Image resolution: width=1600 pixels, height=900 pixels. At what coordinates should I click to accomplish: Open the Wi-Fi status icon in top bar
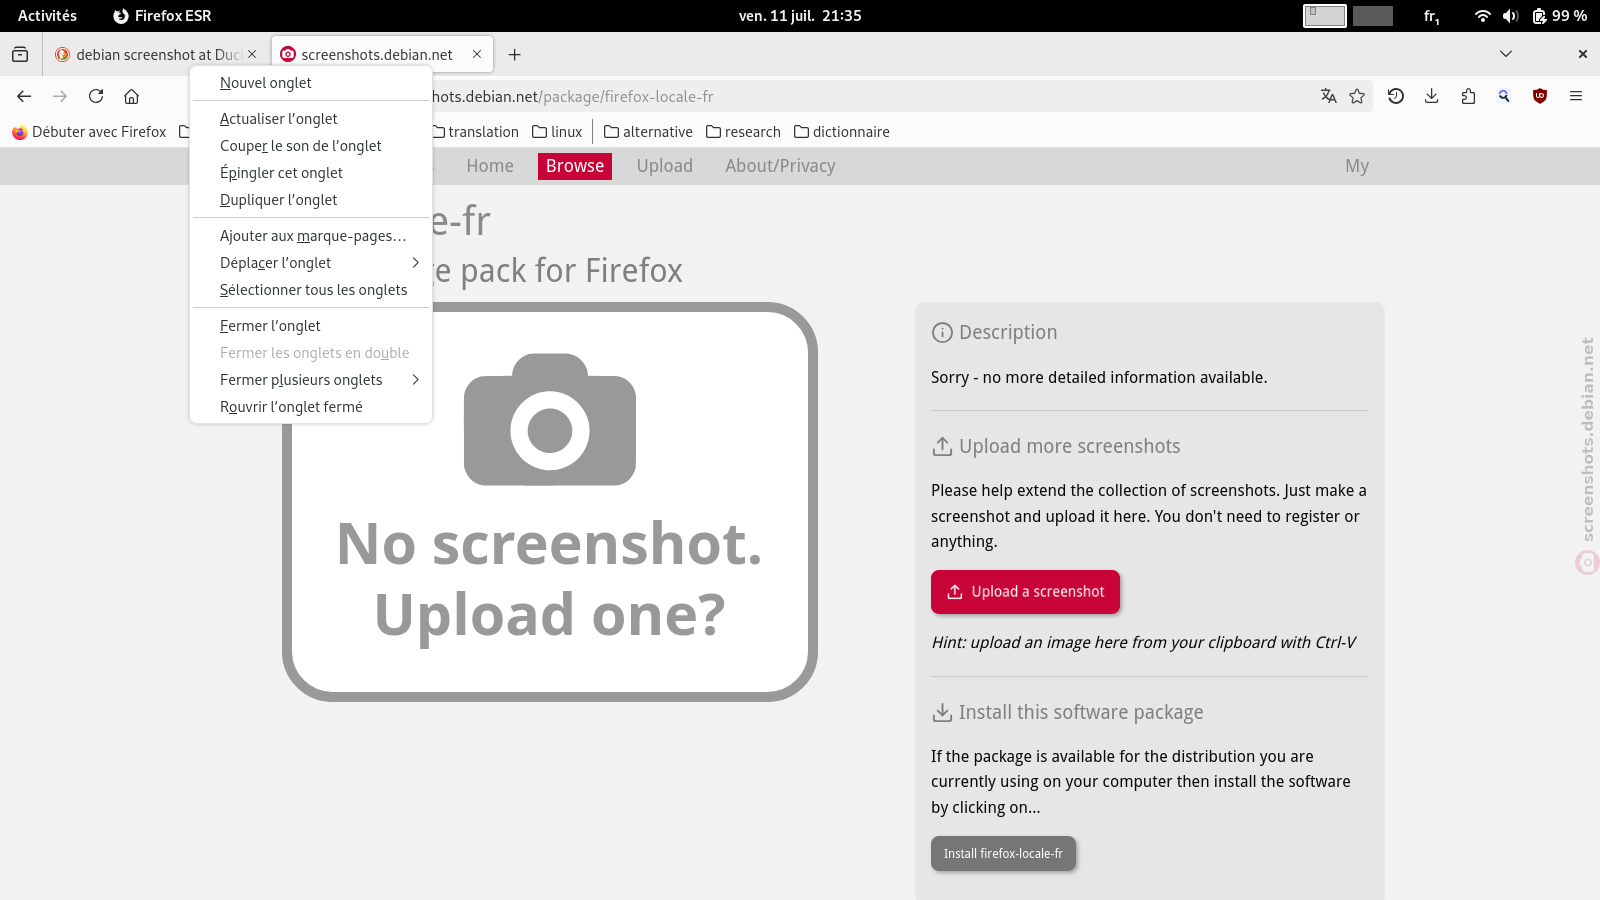(x=1482, y=16)
